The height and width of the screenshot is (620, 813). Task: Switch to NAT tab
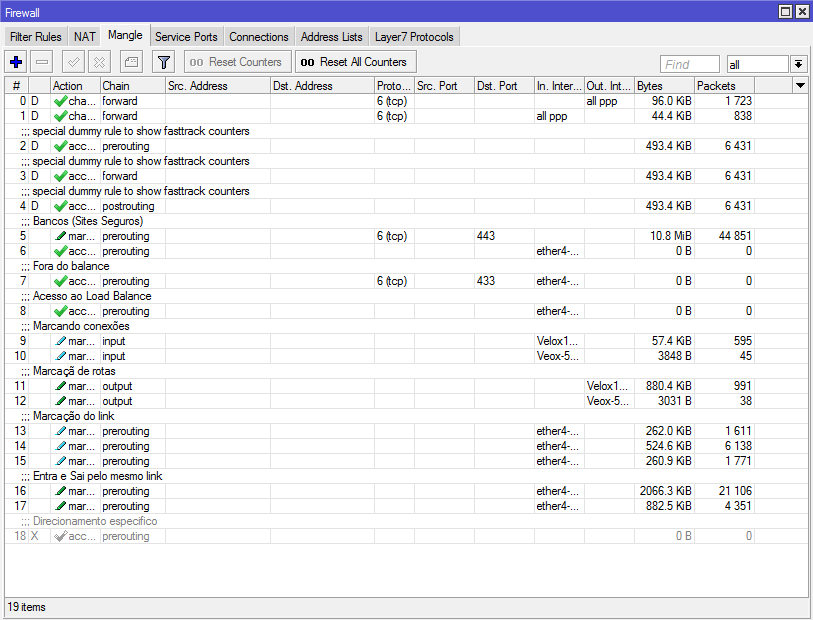(85, 37)
